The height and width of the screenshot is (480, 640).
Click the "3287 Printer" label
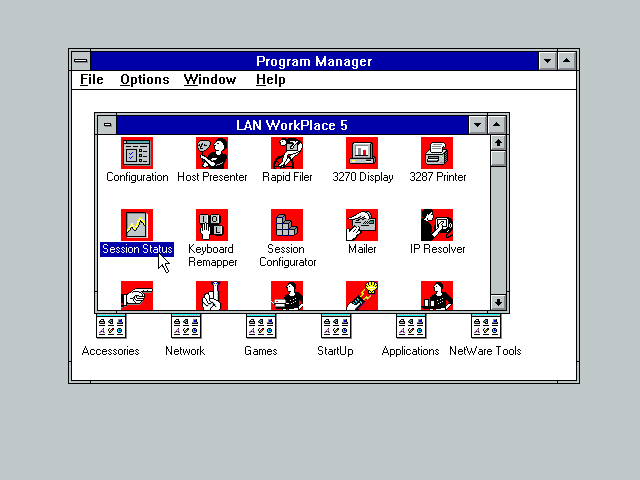tap(438, 177)
